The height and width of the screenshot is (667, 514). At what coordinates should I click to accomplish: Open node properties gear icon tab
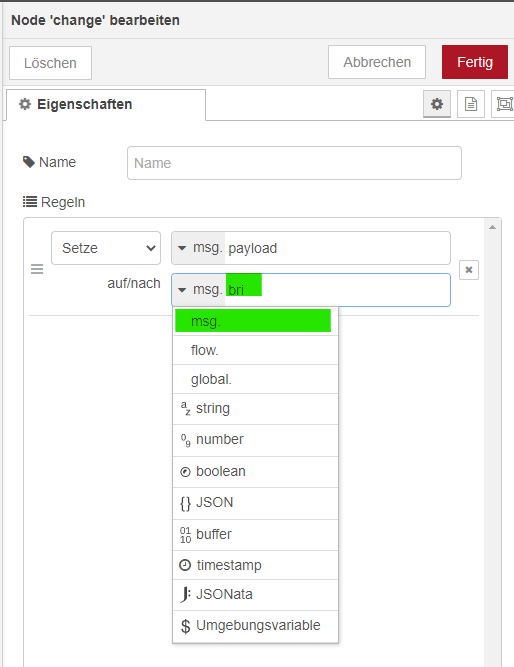click(x=437, y=104)
